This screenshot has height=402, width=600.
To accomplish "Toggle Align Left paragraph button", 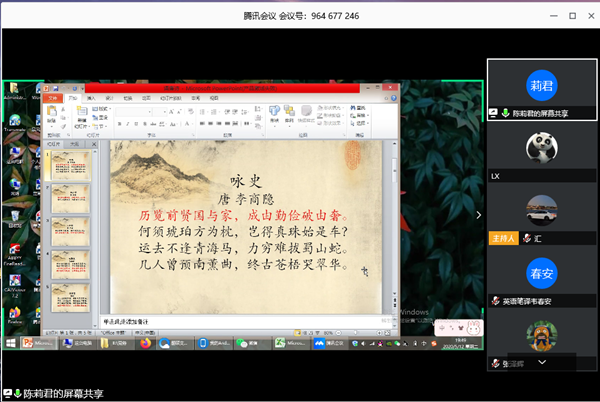I will pos(202,123).
